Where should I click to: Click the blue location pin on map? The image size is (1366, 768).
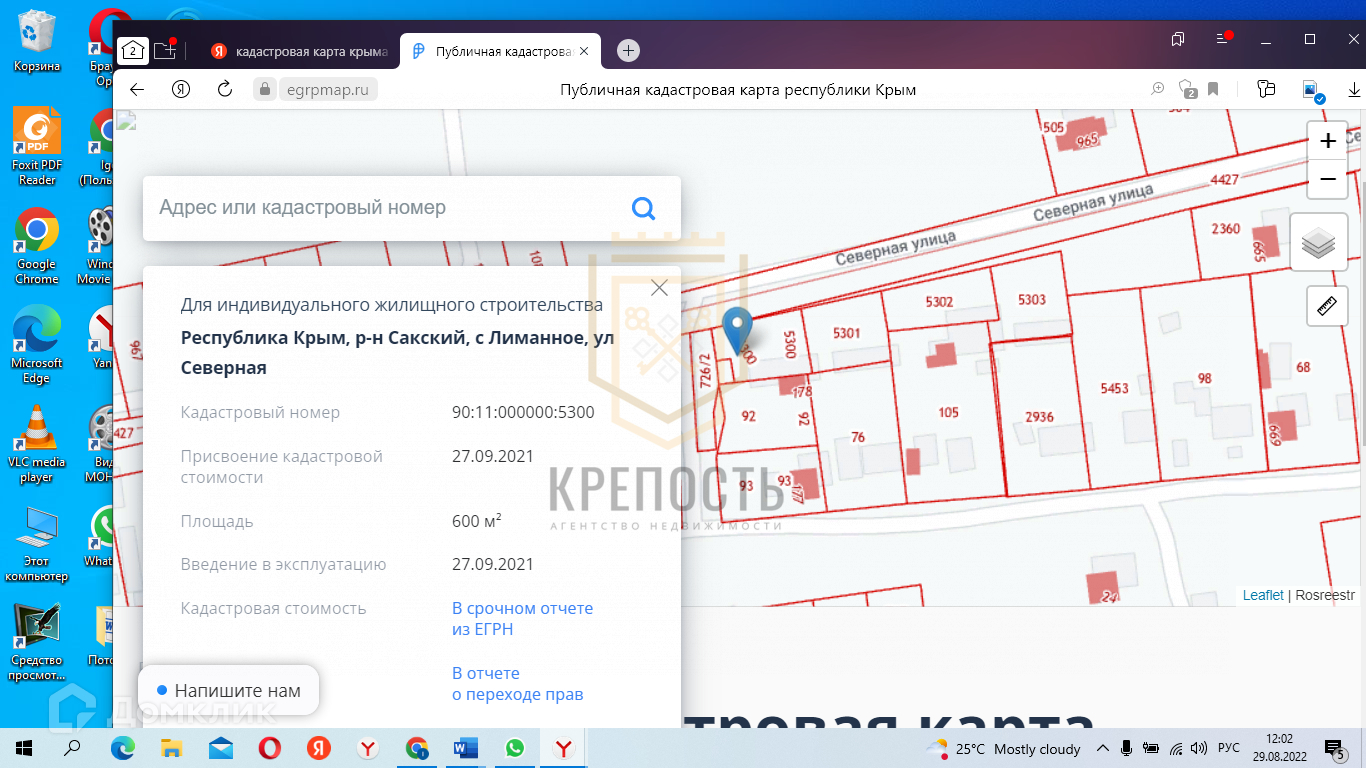click(x=737, y=330)
